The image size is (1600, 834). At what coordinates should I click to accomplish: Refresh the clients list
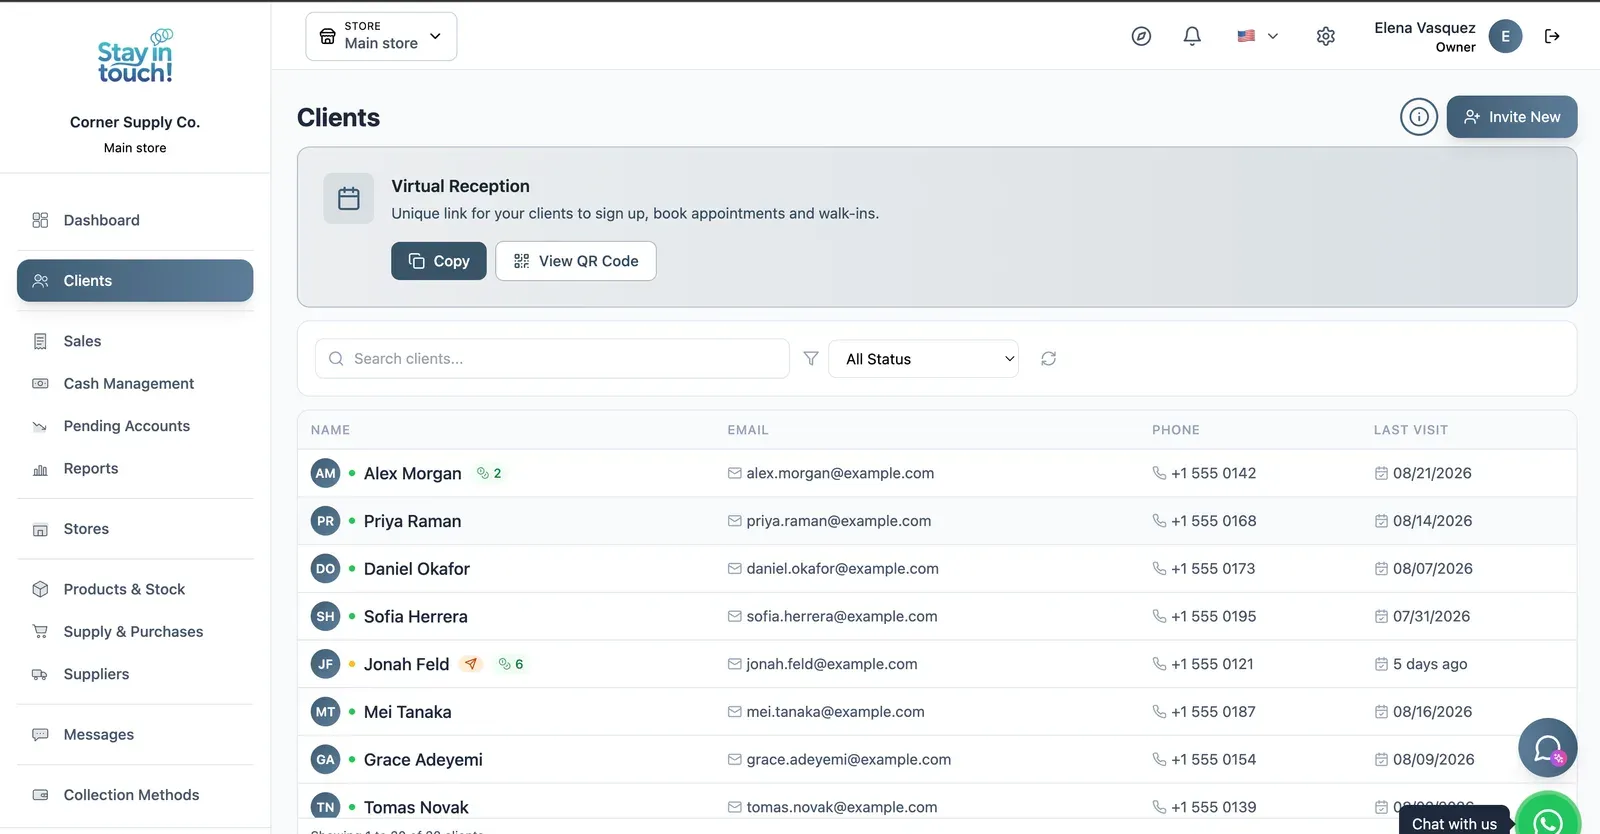[1048, 358]
